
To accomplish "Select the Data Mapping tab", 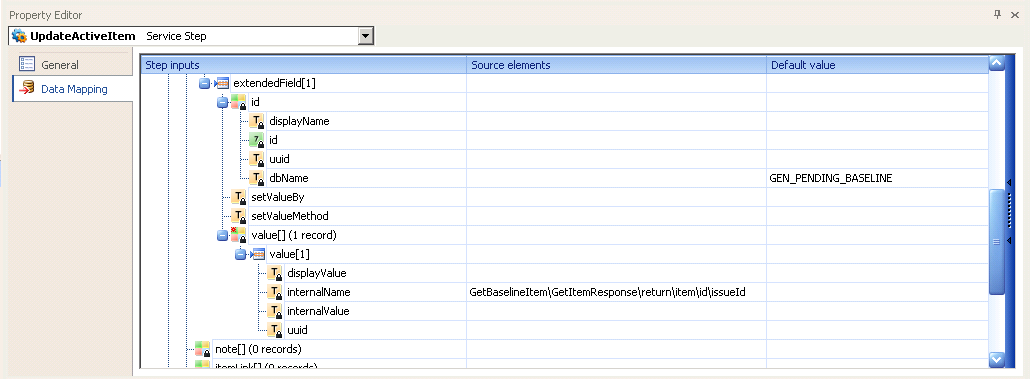I will [72, 89].
